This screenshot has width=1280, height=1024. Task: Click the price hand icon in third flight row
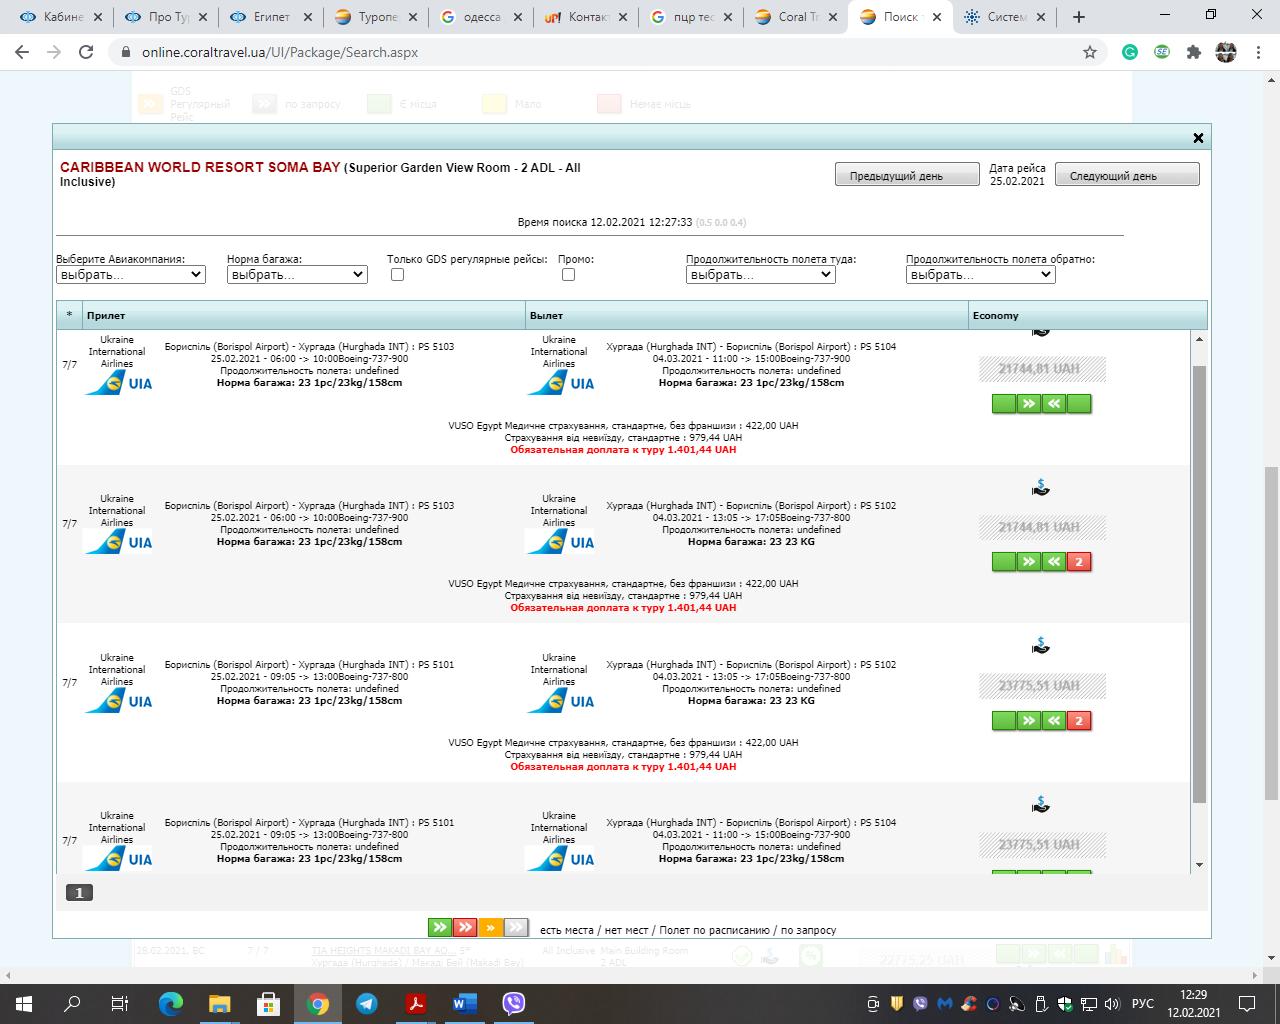pyautogui.click(x=1041, y=647)
